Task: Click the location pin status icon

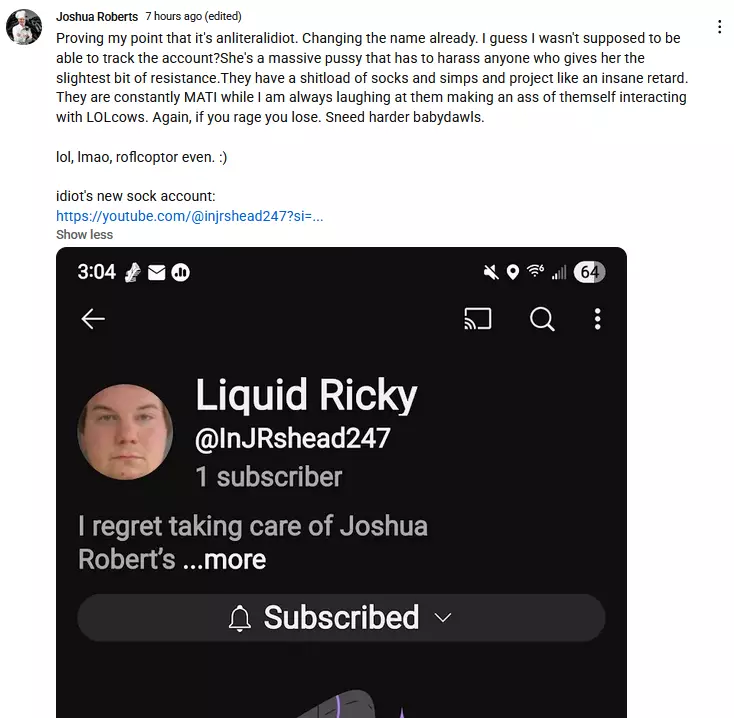Action: pyautogui.click(x=513, y=272)
